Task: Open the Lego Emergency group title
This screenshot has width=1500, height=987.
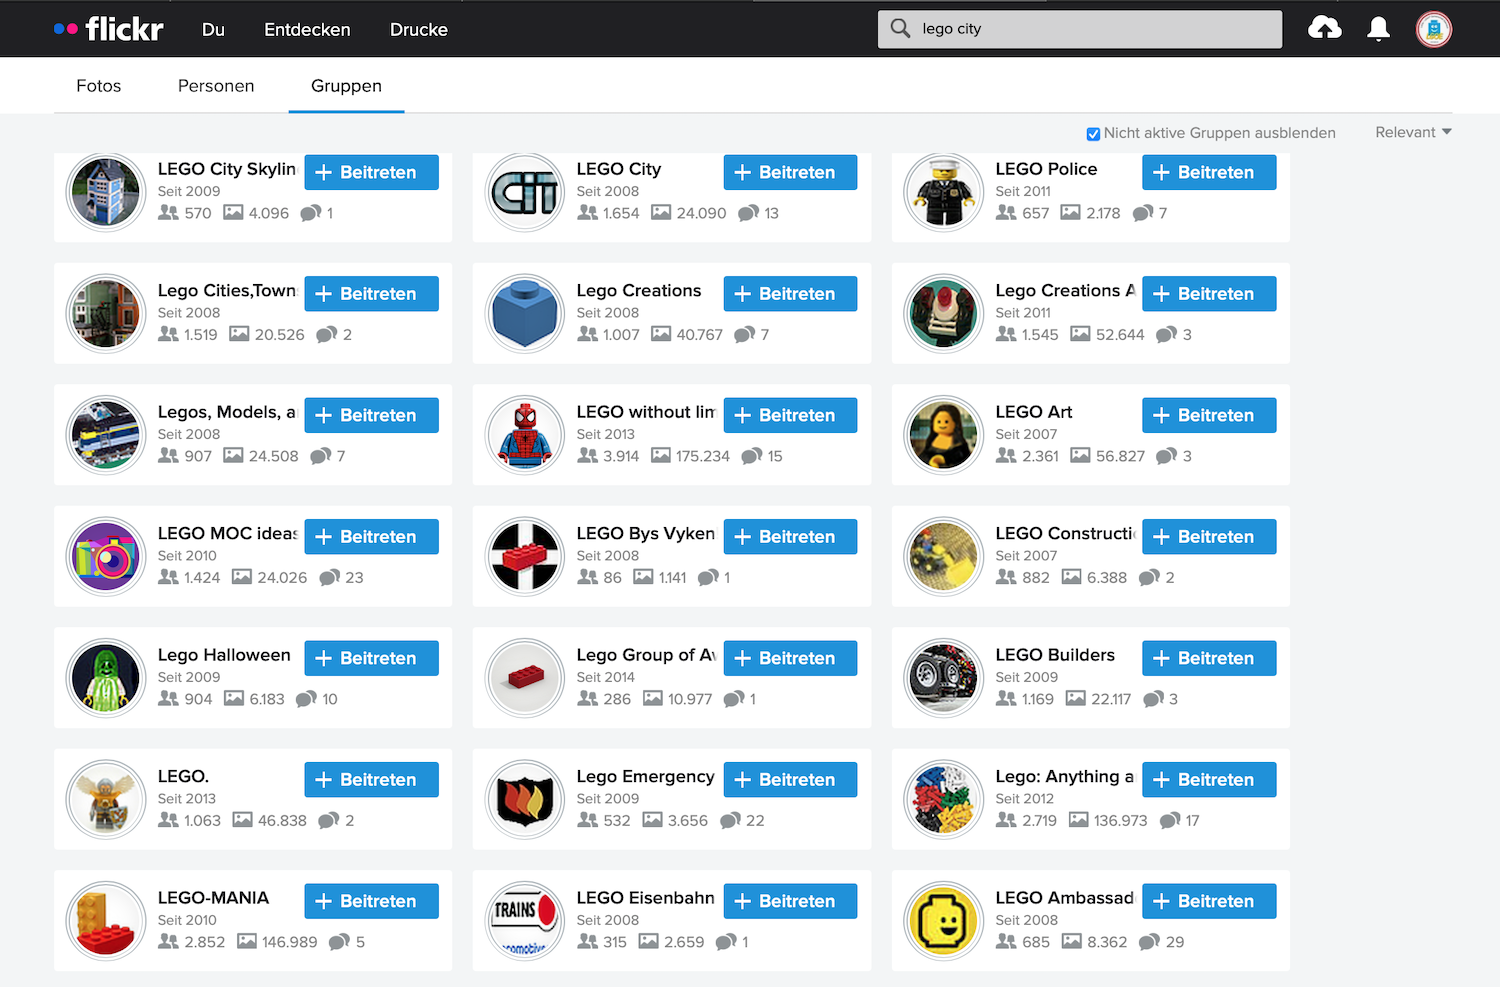Action: (646, 777)
